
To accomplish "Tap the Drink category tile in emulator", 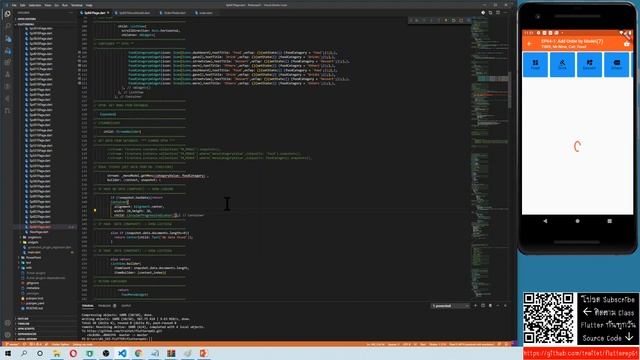I will point(562,64).
